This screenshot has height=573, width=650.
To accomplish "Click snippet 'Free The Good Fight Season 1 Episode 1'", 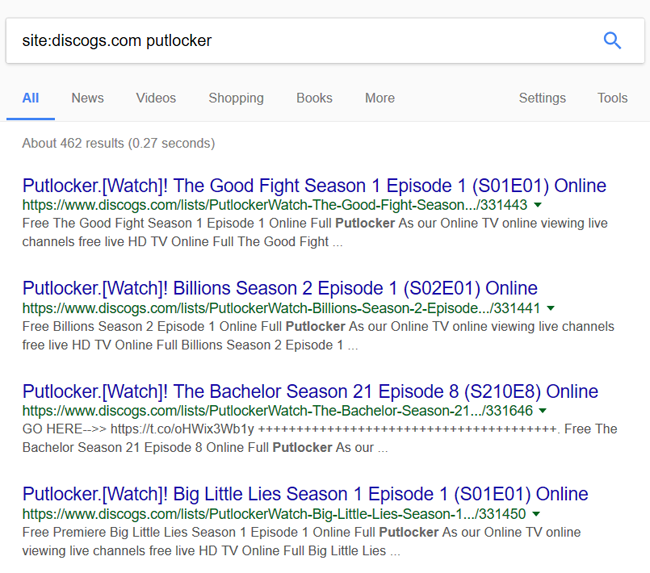I will coord(315,232).
